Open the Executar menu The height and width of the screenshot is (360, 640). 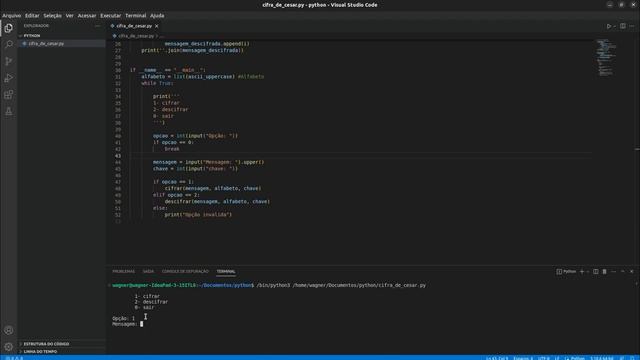point(111,16)
